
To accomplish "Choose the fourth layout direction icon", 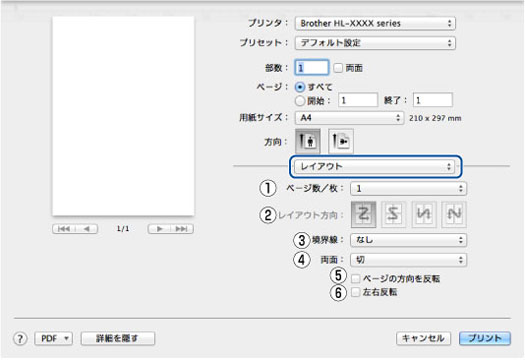I will click(x=454, y=214).
